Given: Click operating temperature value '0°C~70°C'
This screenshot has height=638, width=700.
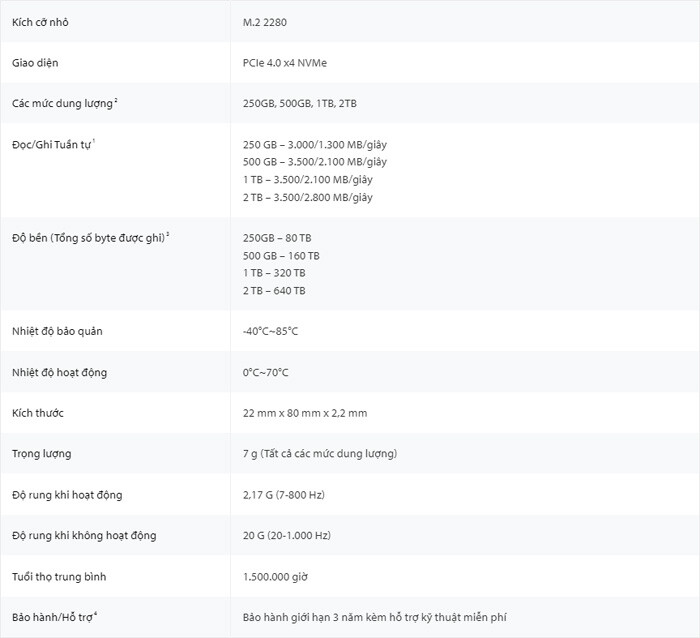Looking at the screenshot, I should point(266,372).
